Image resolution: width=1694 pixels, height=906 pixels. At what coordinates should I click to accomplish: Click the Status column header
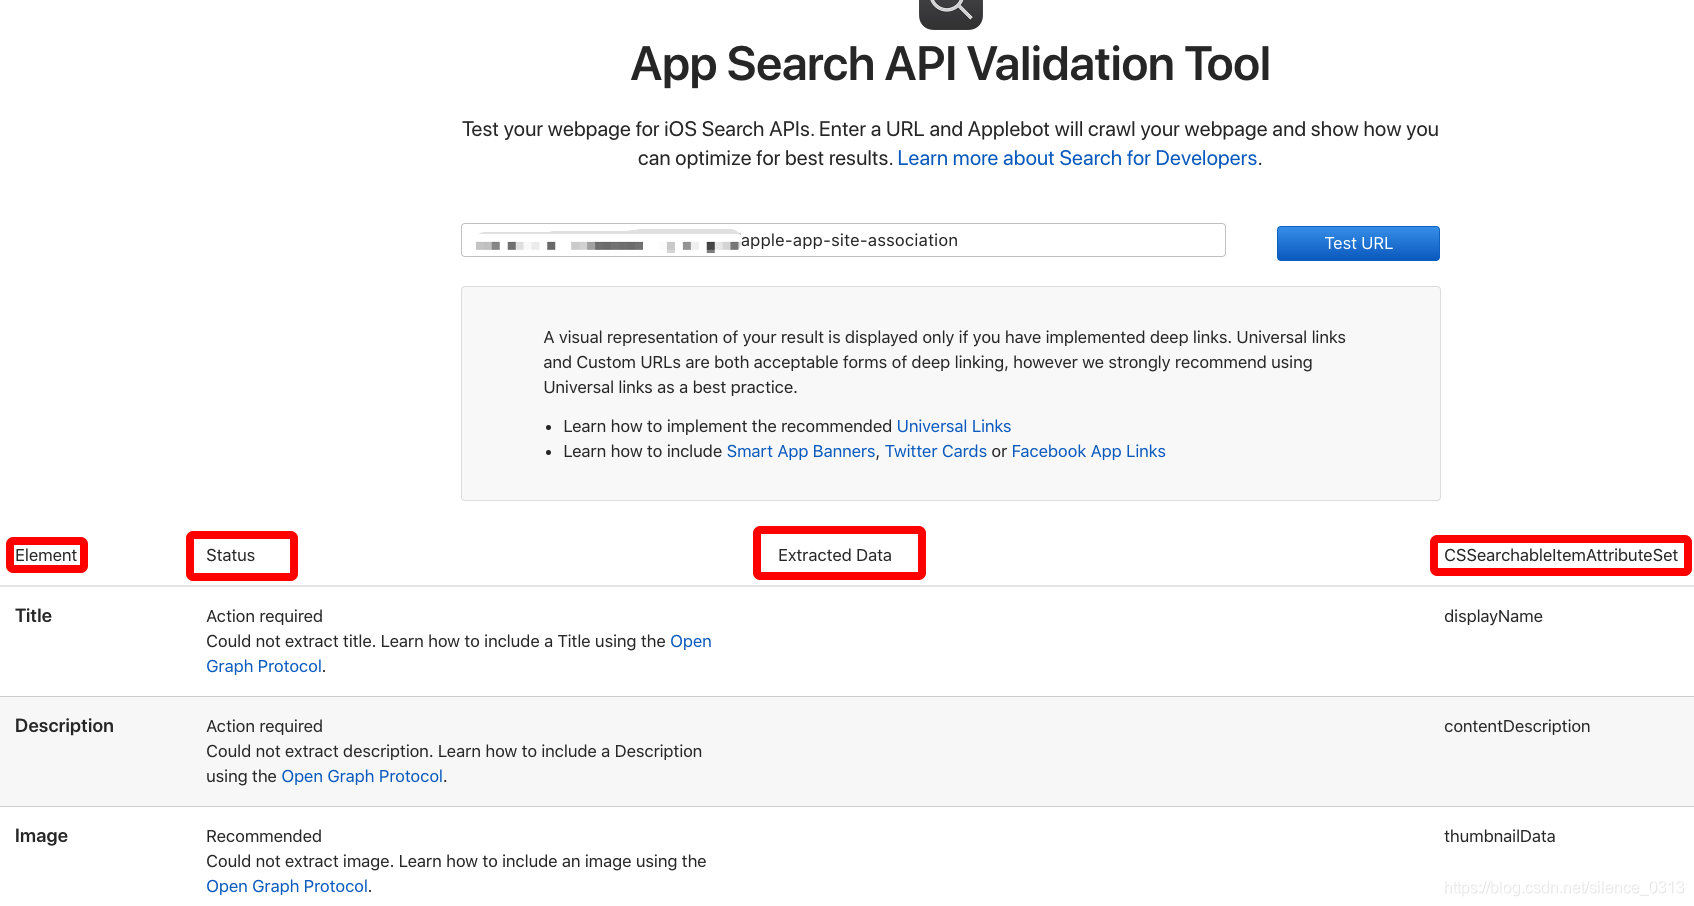[x=231, y=555]
